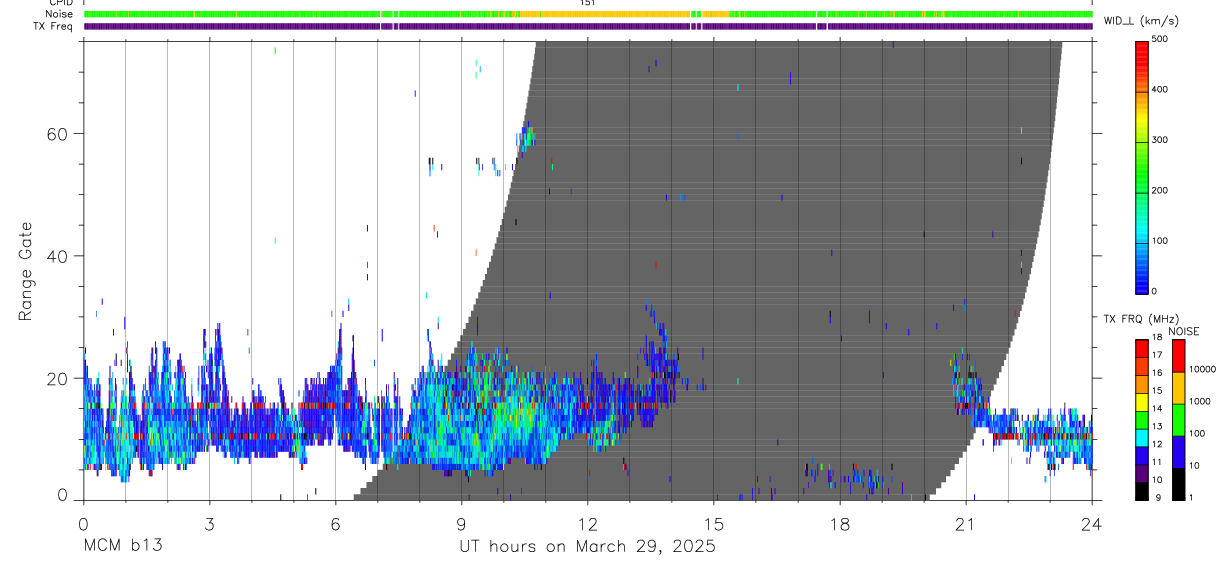The width and height of the screenshot is (1228, 567).
Task: Click the 500 tick on width color bar
Action: tap(1161, 39)
